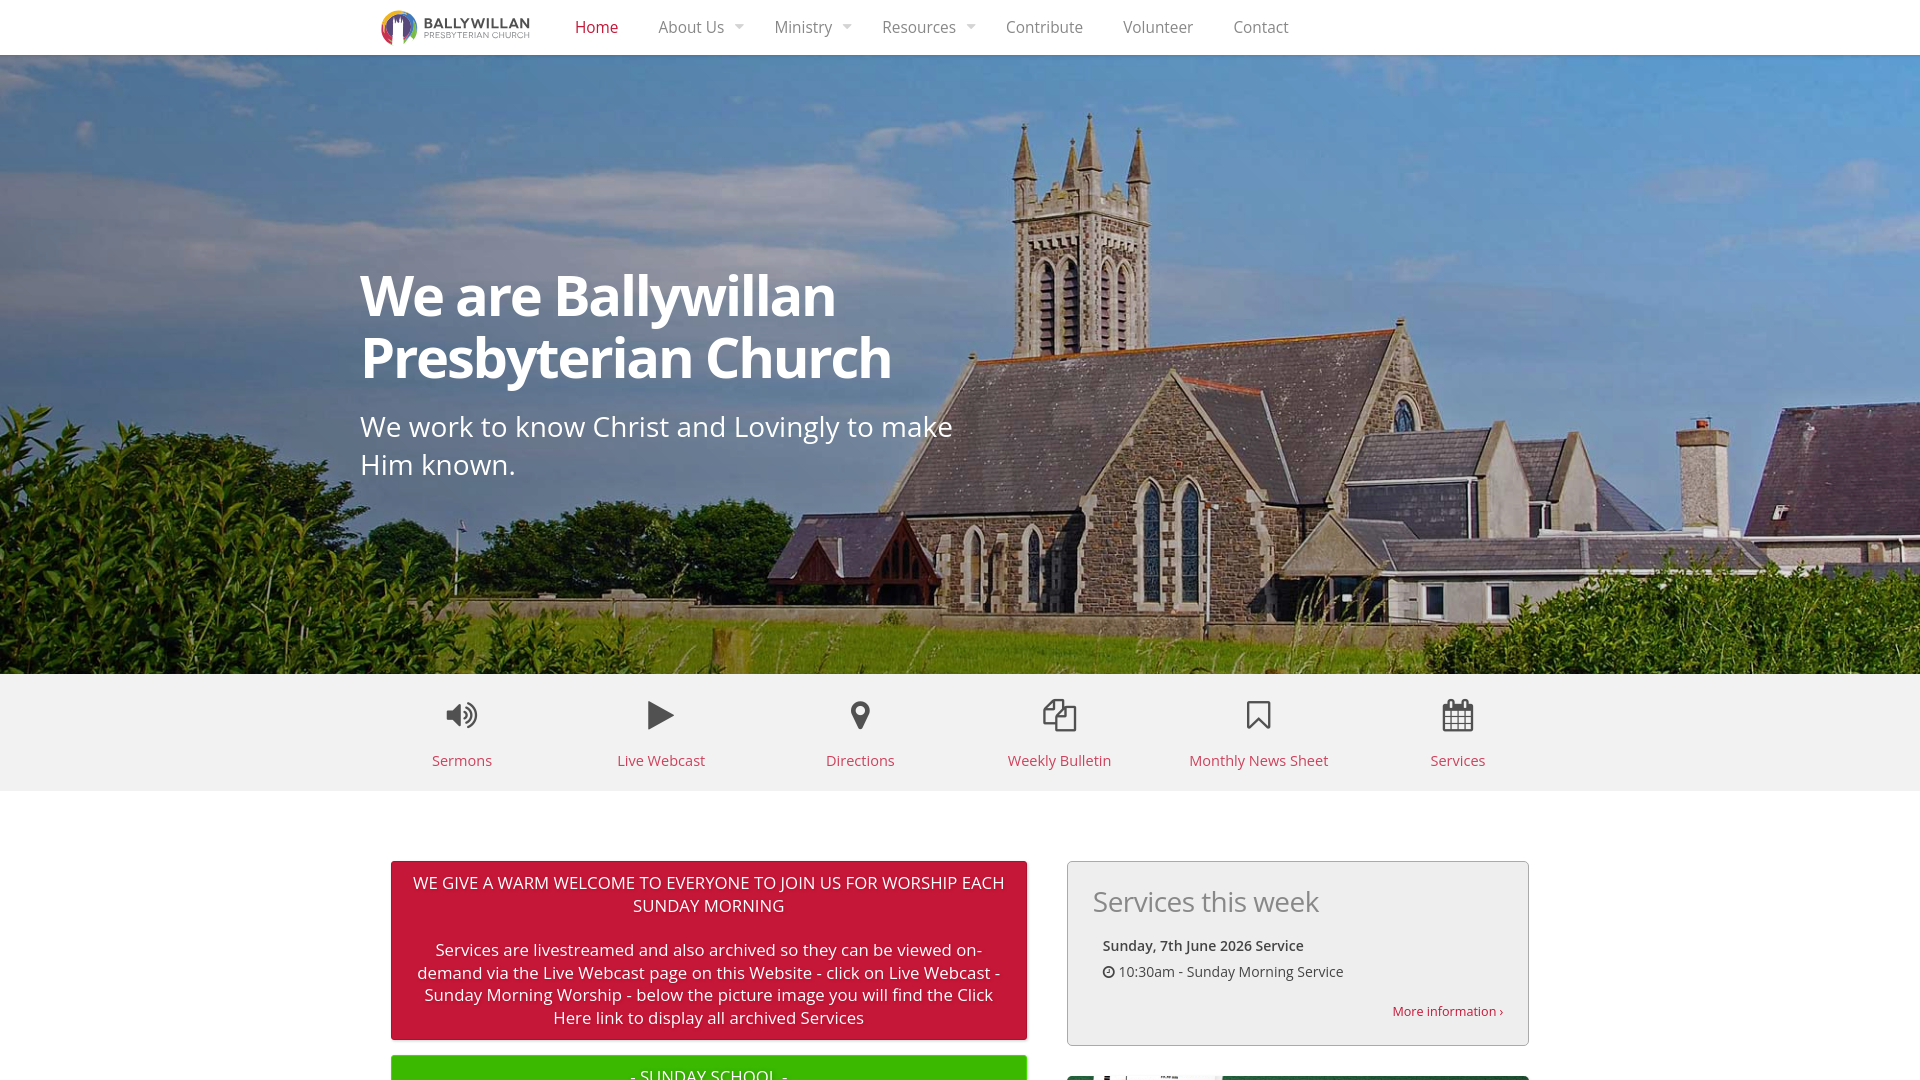Click More information in Services this week
1920x1080 pixels.
coord(1447,1011)
